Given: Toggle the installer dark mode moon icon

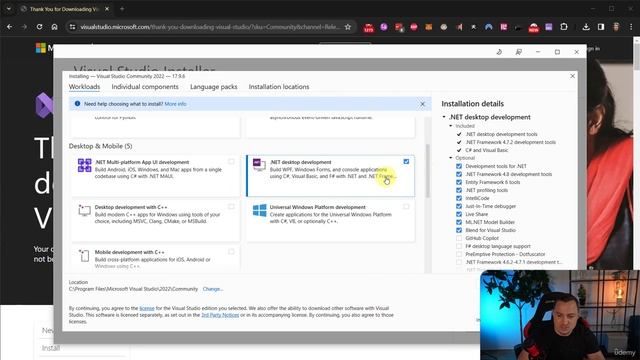Looking at the screenshot, I should (x=499, y=52).
